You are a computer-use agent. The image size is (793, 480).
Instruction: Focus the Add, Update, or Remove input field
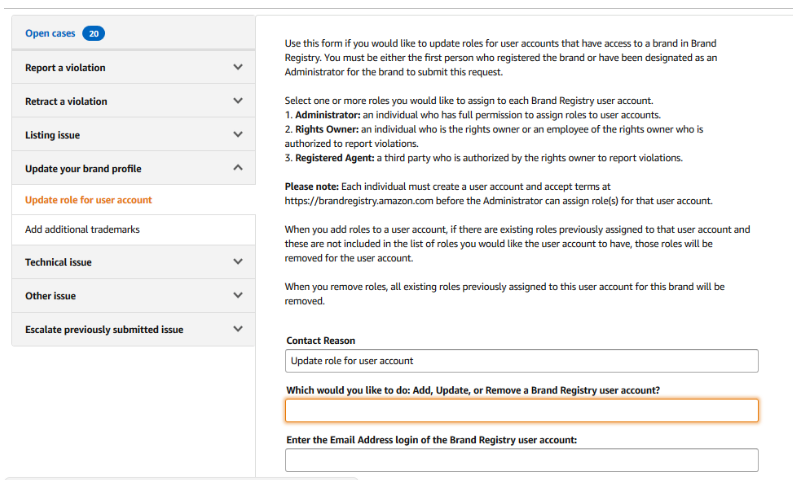pyautogui.click(x=521, y=410)
